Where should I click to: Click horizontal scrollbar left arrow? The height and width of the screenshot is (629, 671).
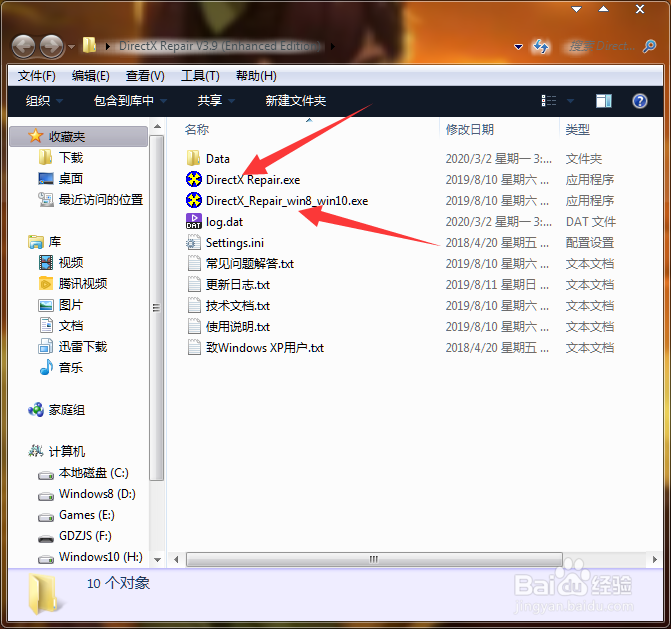[x=176, y=559]
